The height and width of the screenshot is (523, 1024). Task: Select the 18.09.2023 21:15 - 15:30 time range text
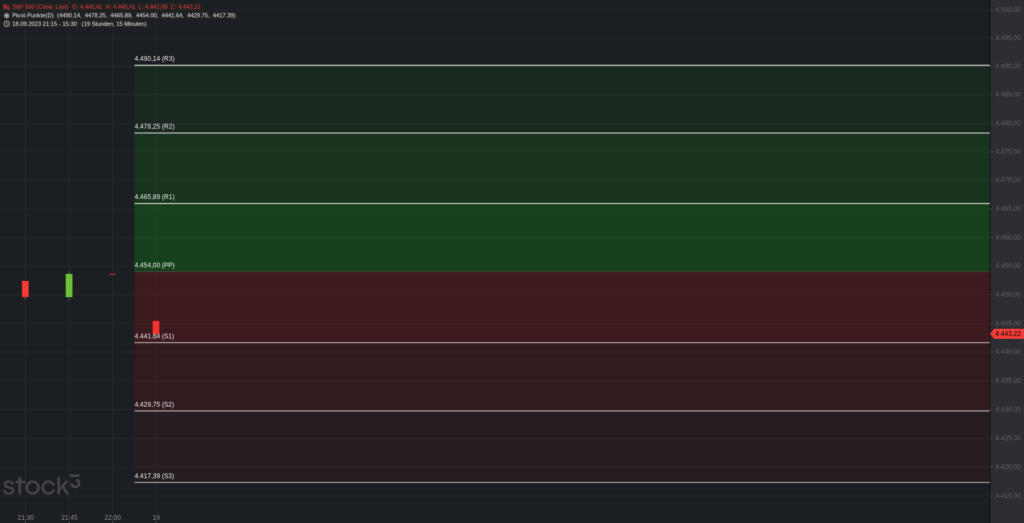[x=44, y=24]
